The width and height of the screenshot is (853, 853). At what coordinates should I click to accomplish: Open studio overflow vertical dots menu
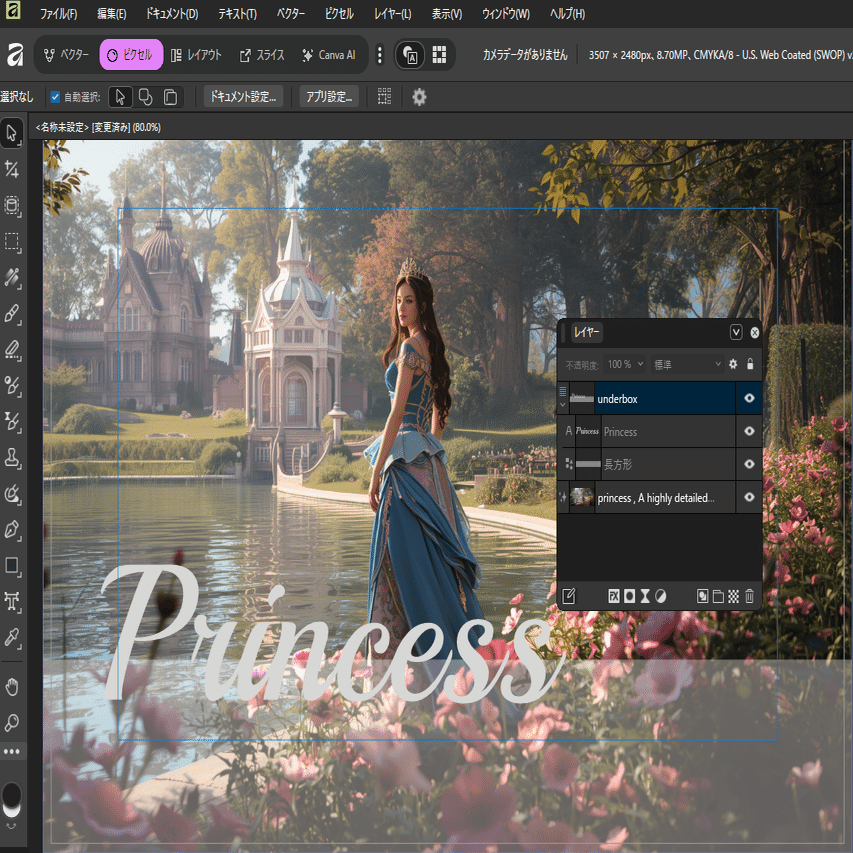(x=380, y=54)
